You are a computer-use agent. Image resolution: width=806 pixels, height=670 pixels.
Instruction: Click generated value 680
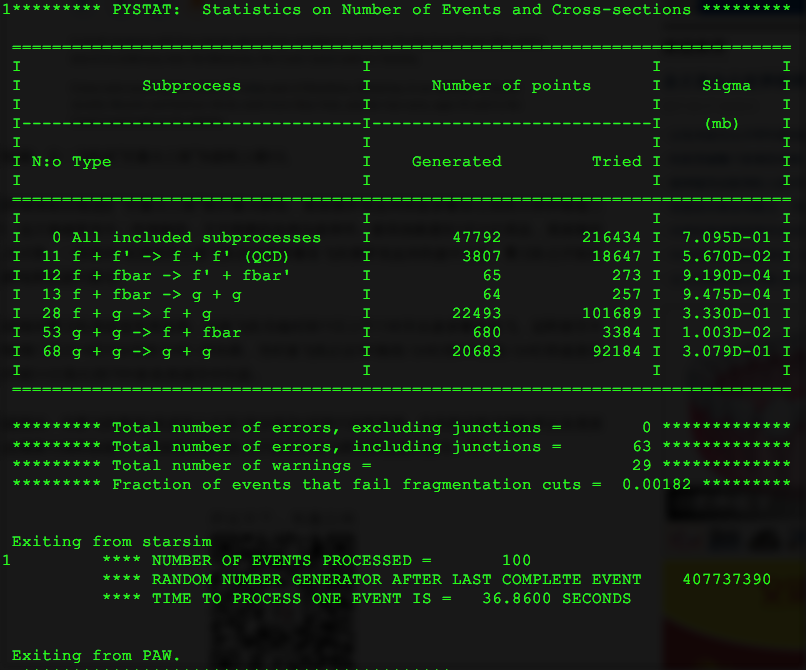(486, 333)
